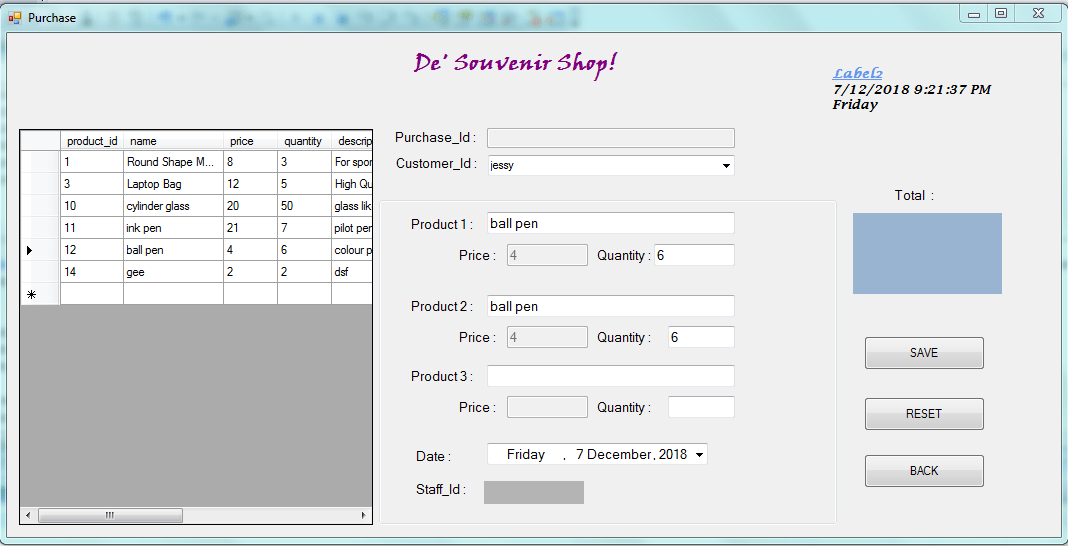Click row header of the ball pen row
Viewport: 1068px width, 546px height.
tap(40, 250)
